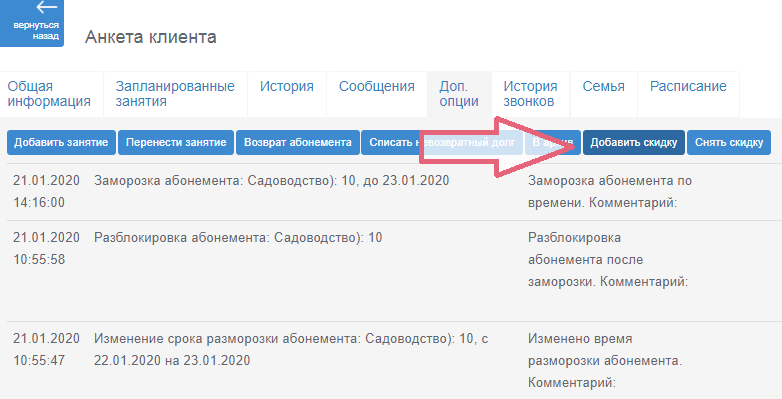Switch to the 'Семья' tab
This screenshot has height=399, width=782.
pos(603,94)
